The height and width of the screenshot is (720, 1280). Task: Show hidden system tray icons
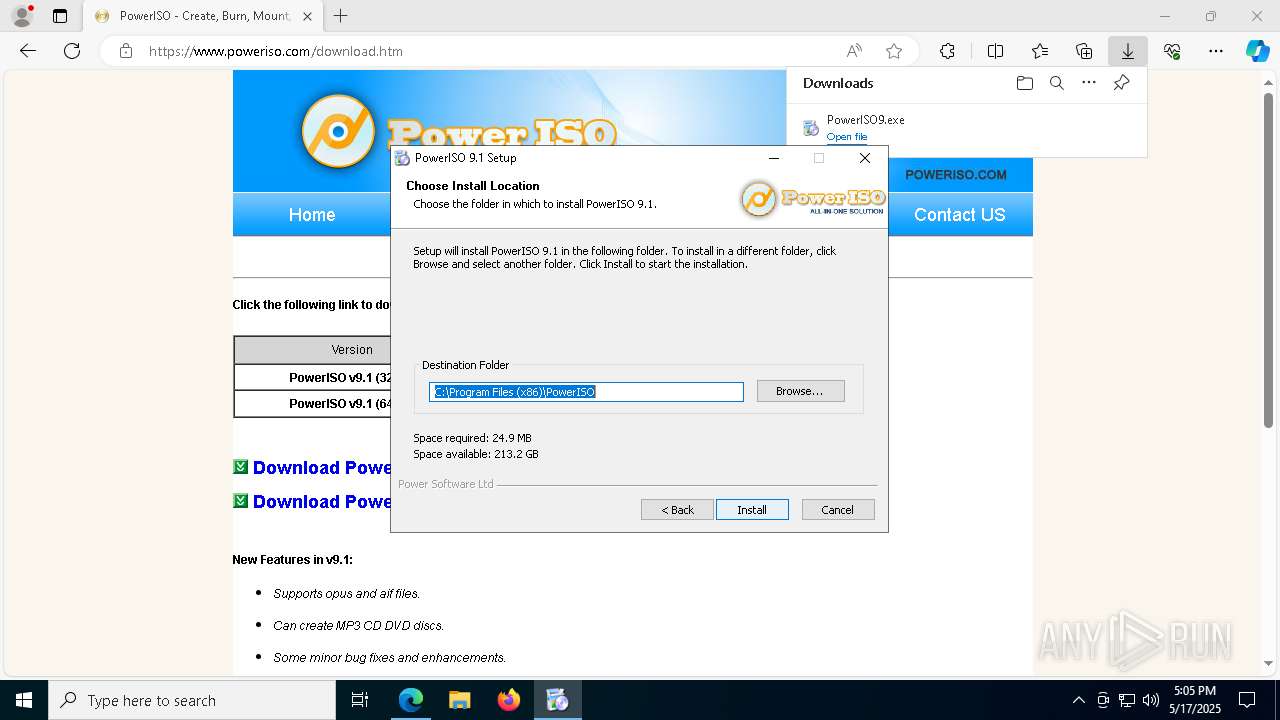coord(1078,700)
